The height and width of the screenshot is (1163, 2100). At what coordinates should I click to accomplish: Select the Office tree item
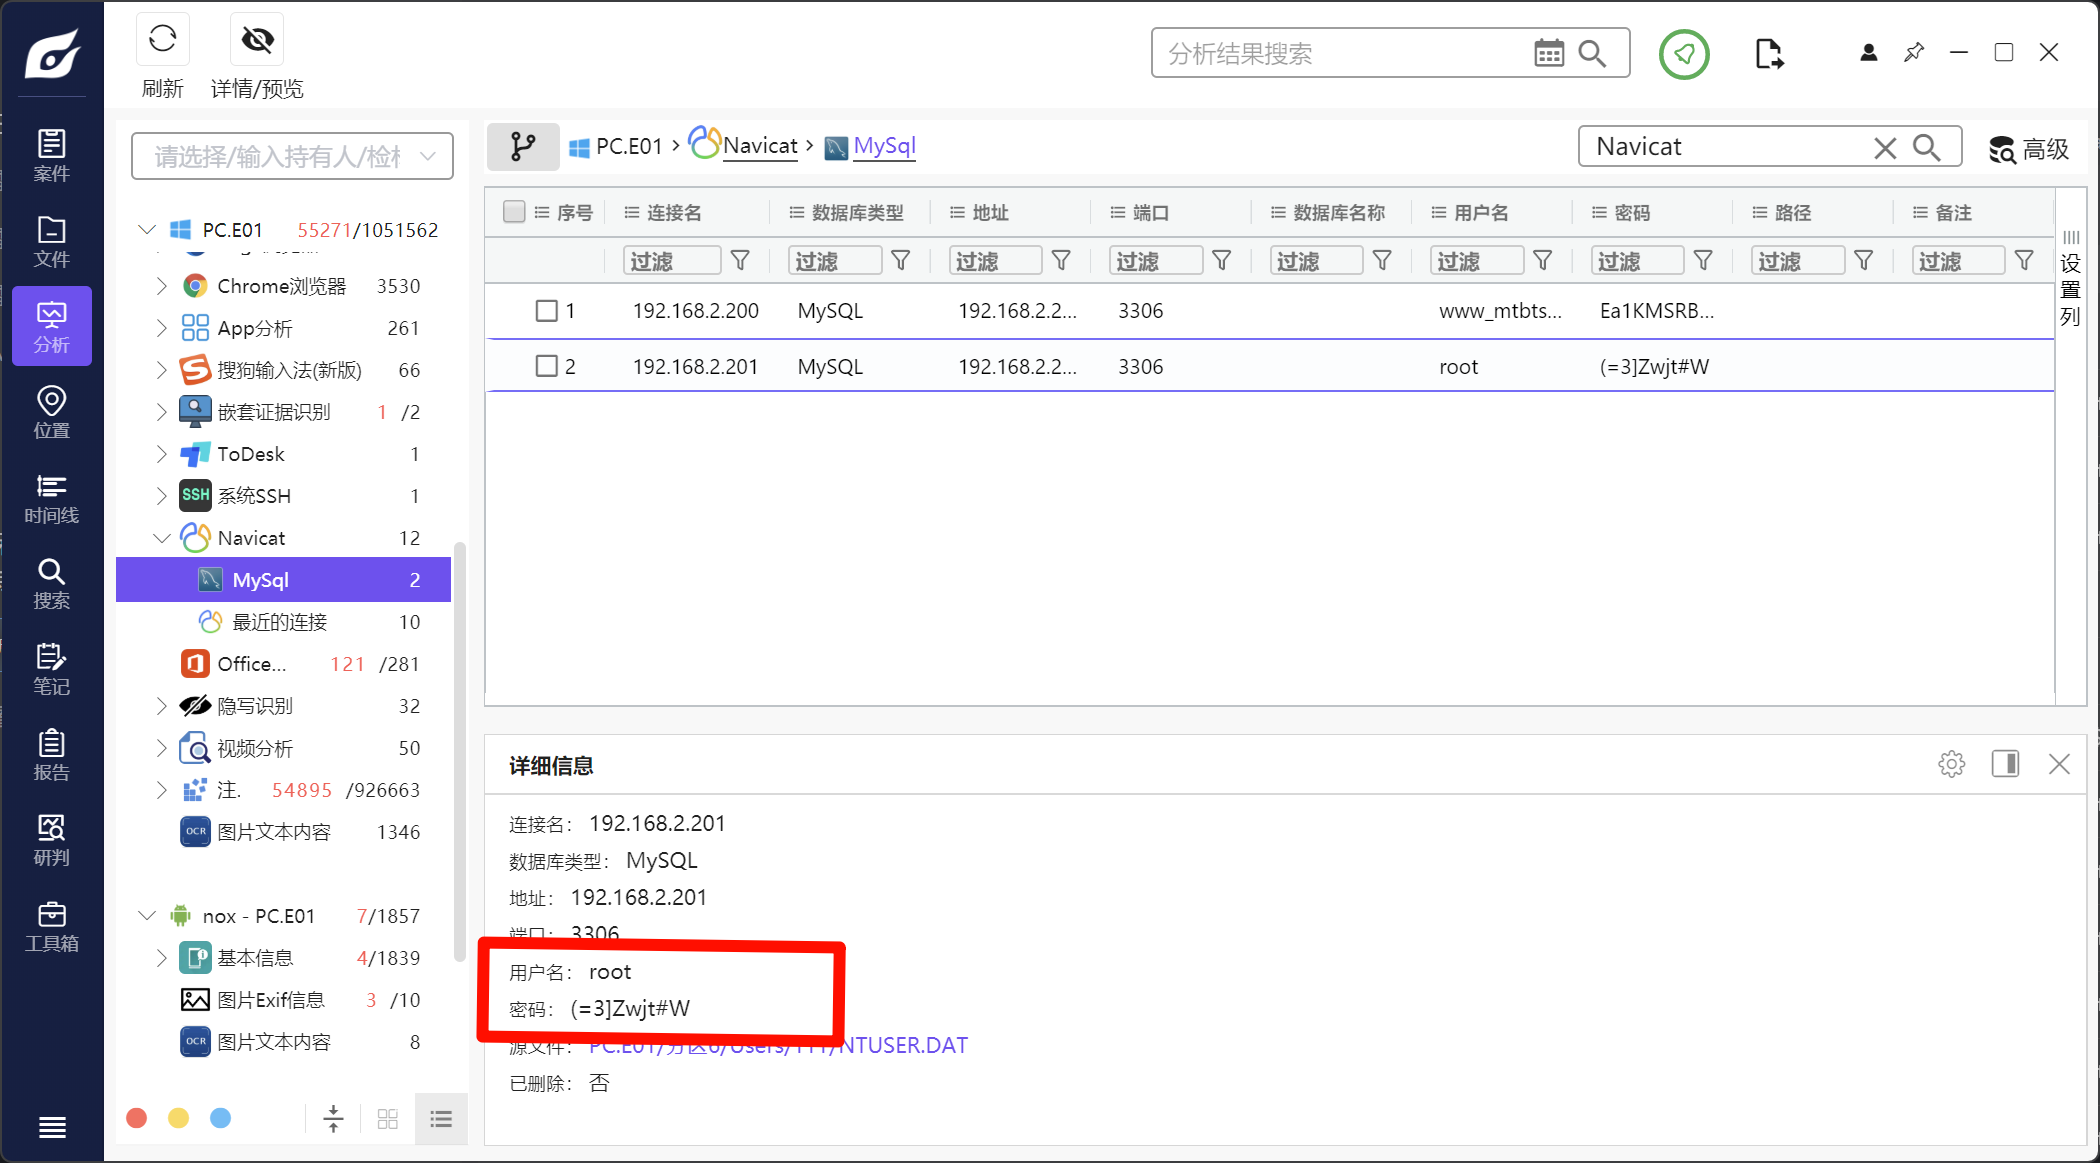pos(284,664)
